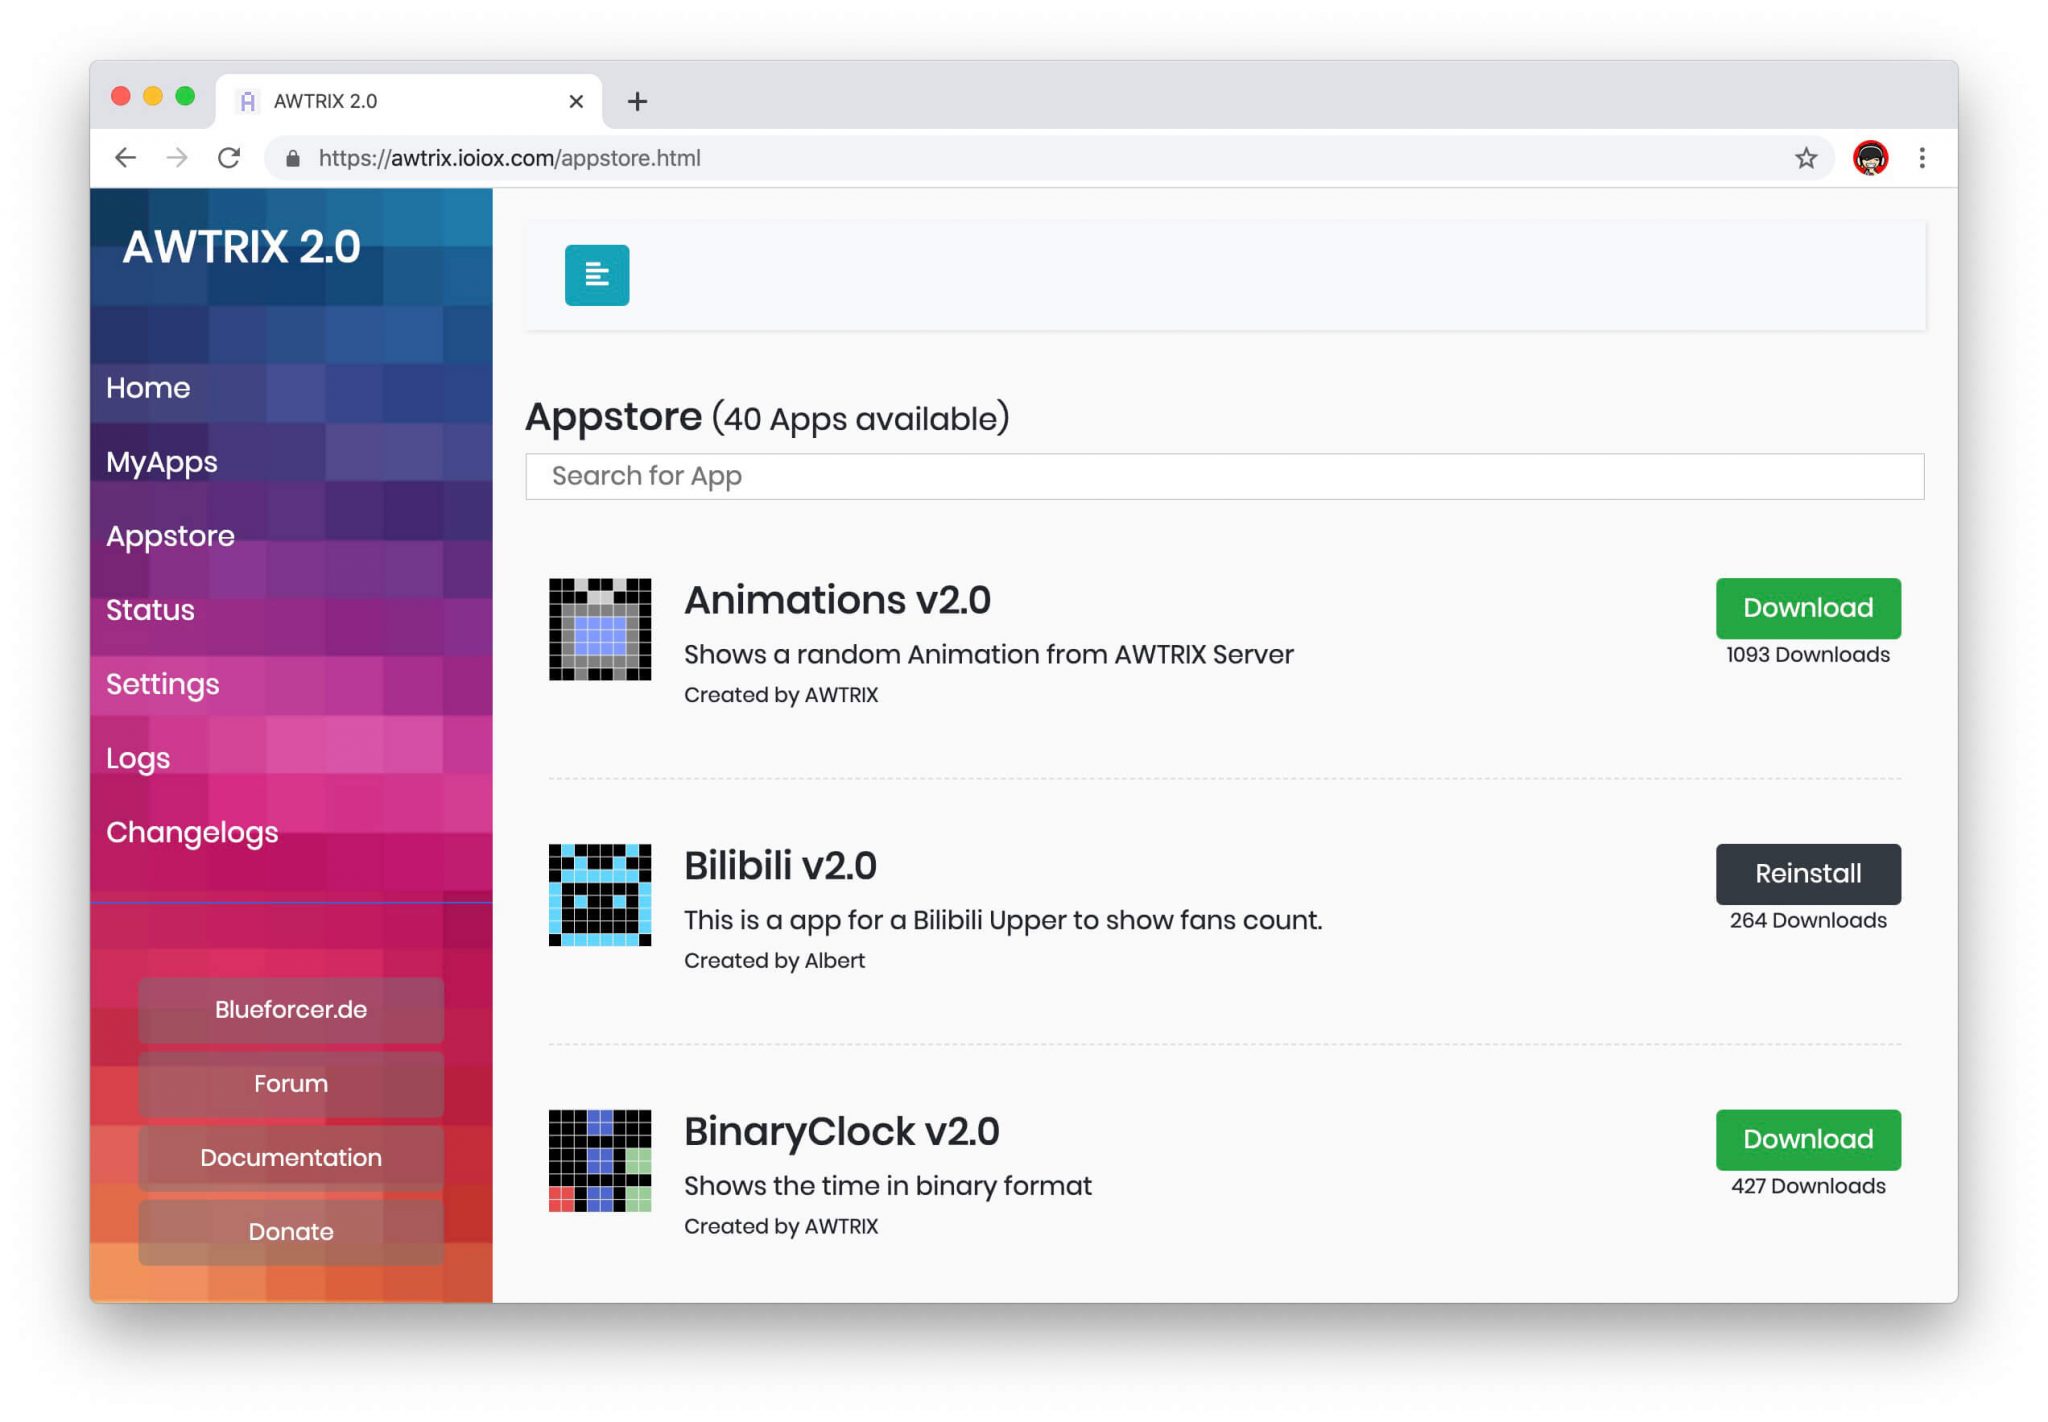Click the reload page icon
This screenshot has width=2048, height=1422.
pyautogui.click(x=228, y=157)
